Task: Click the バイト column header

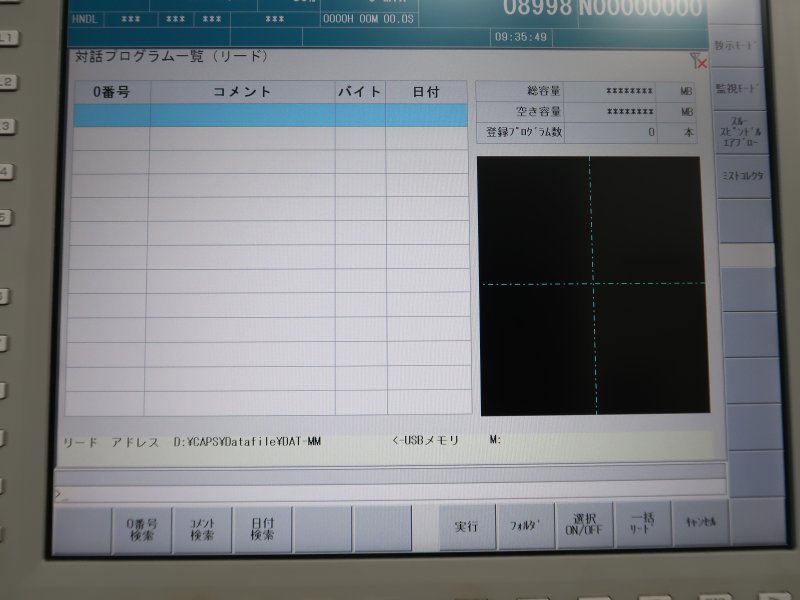Action: tap(360, 92)
